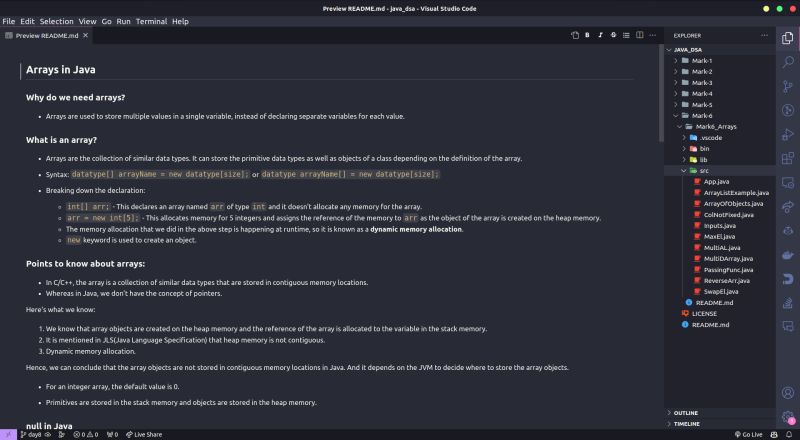Toggle strikethrough formatting in editor toolbar

pyautogui.click(x=613, y=35)
